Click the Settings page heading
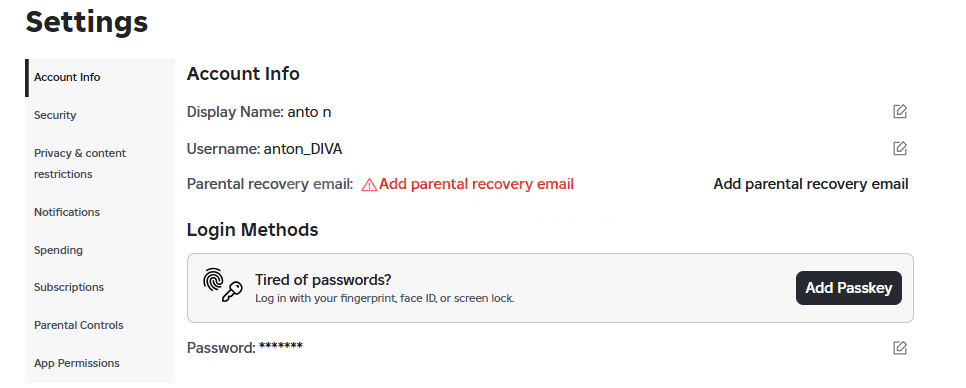Image resolution: width=966 pixels, height=388 pixels. tap(87, 22)
